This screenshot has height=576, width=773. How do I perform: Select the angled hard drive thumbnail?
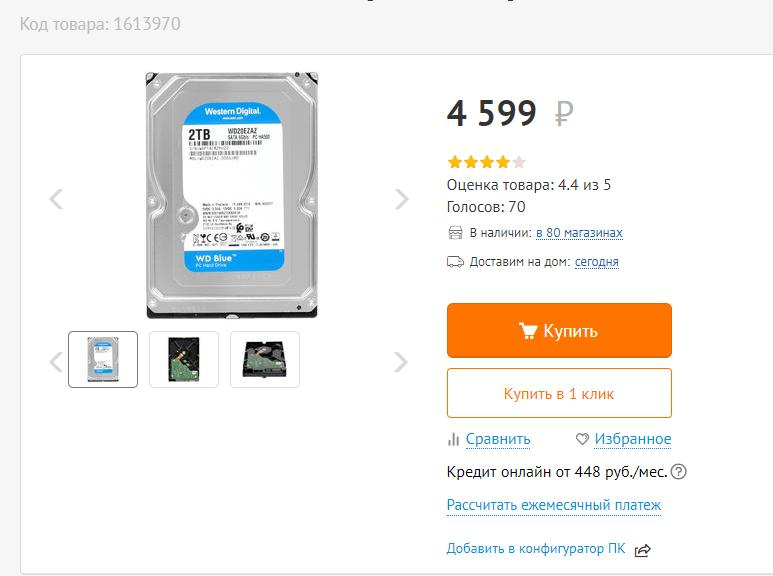point(265,360)
